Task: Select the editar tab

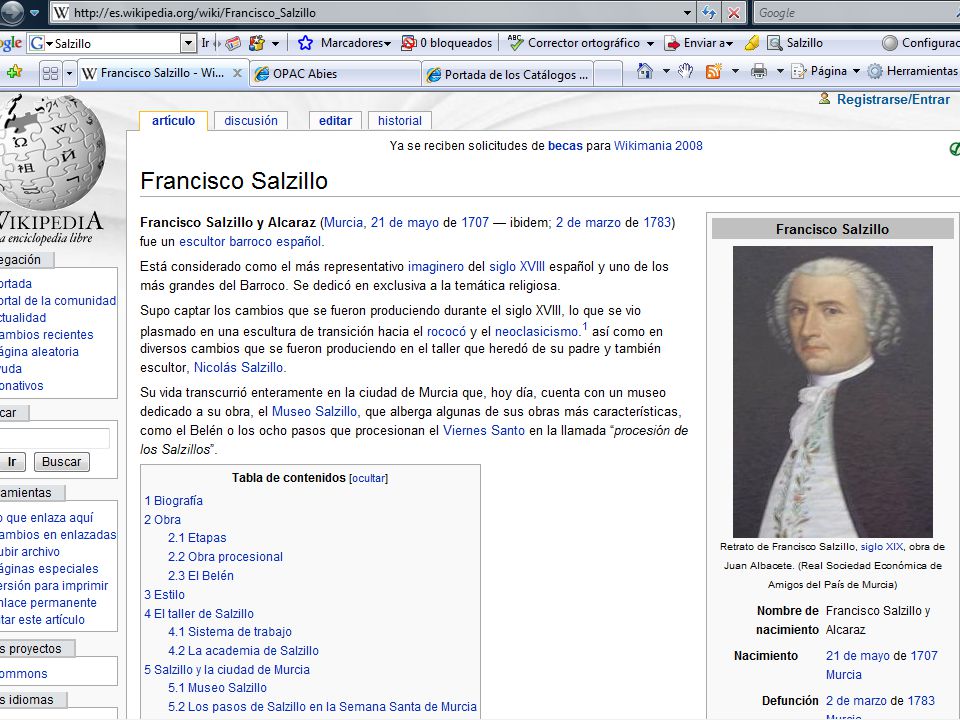Action: tap(336, 121)
